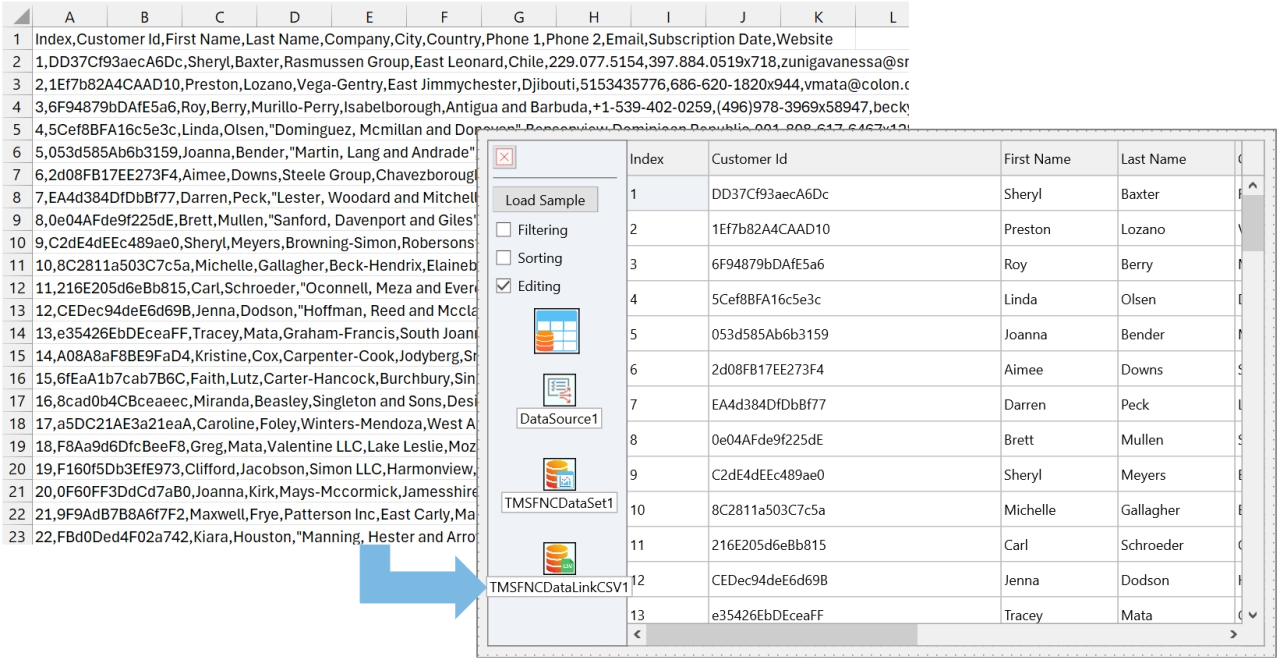Select last name cell Gallagher in grid
Screen dimensions: 1280x660
(x=1177, y=510)
